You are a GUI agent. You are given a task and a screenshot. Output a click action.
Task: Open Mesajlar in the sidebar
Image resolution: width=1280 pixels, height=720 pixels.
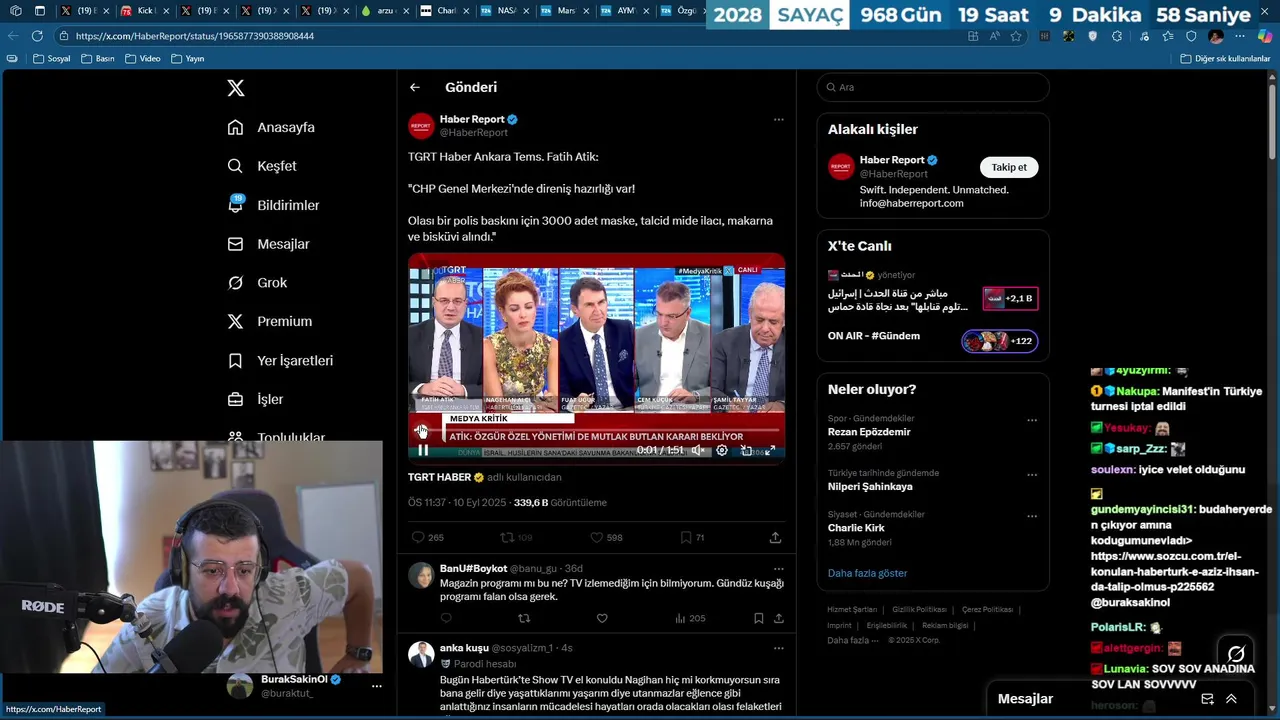pos(268,244)
